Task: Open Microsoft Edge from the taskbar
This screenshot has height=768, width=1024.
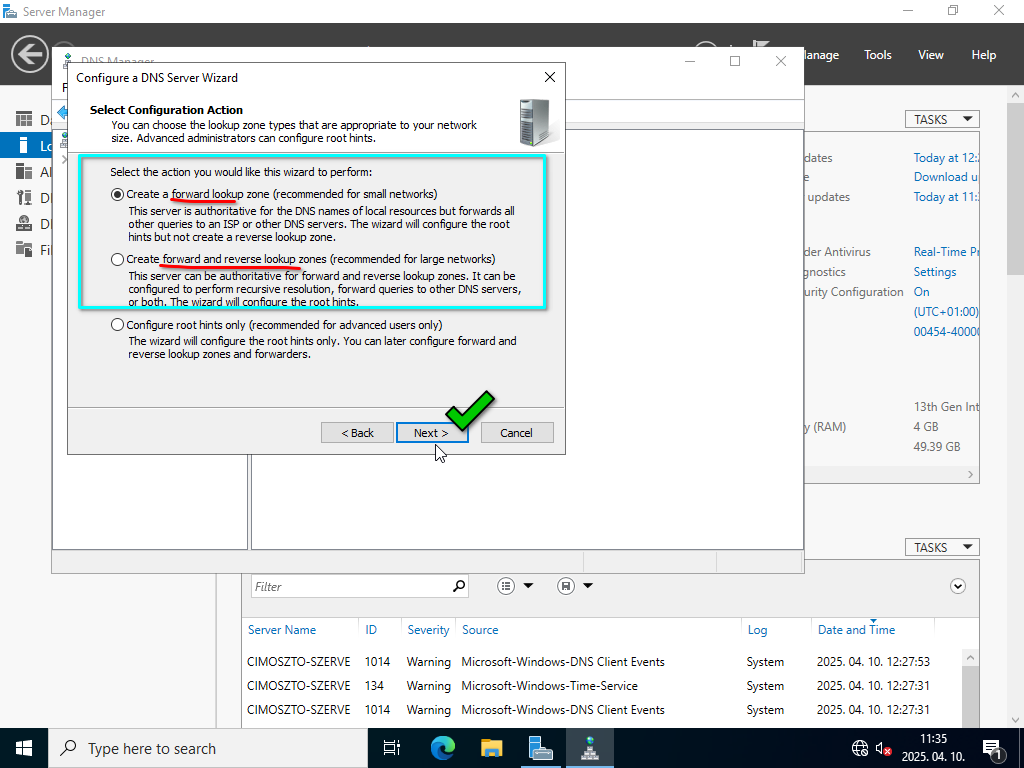Action: [443, 748]
